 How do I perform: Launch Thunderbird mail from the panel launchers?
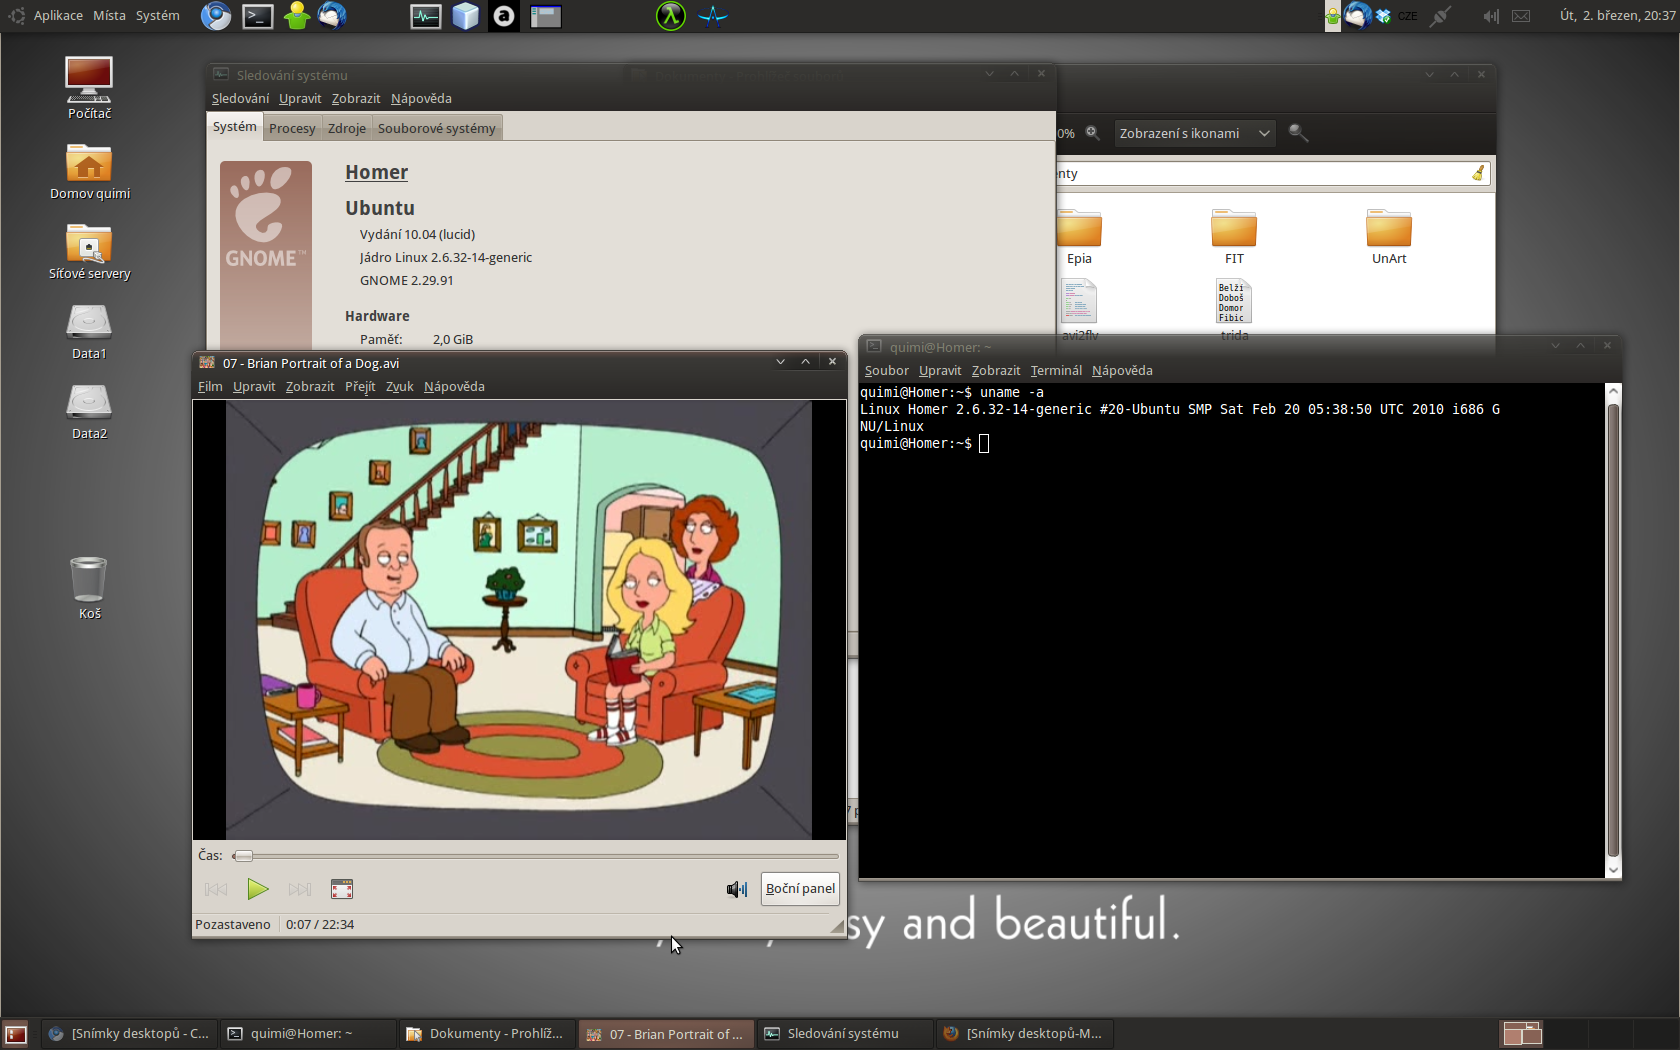point(333,16)
